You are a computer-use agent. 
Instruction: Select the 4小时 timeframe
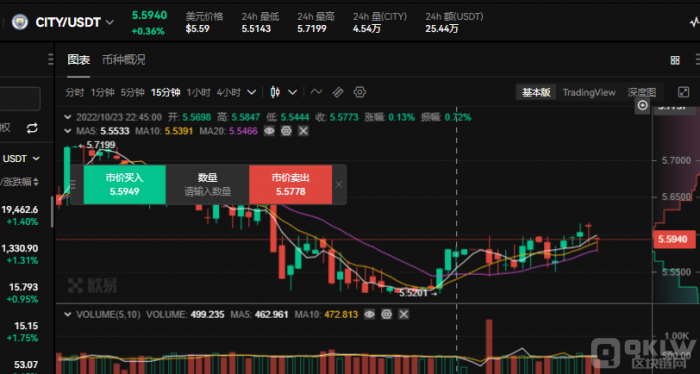point(229,92)
